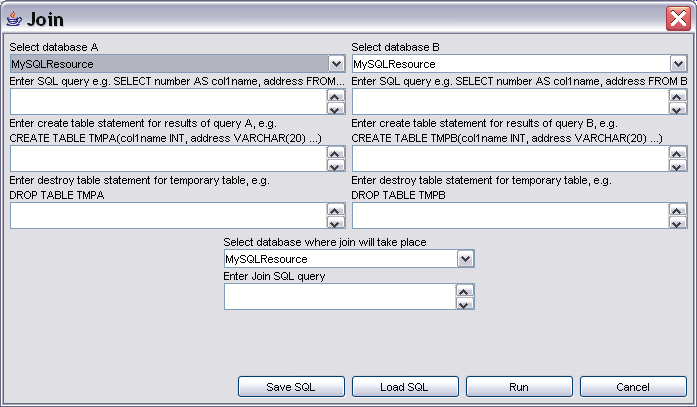Viewport: 697px width, 407px height.
Task: Click scroll down arrow of query B field
Action: [x=677, y=109]
